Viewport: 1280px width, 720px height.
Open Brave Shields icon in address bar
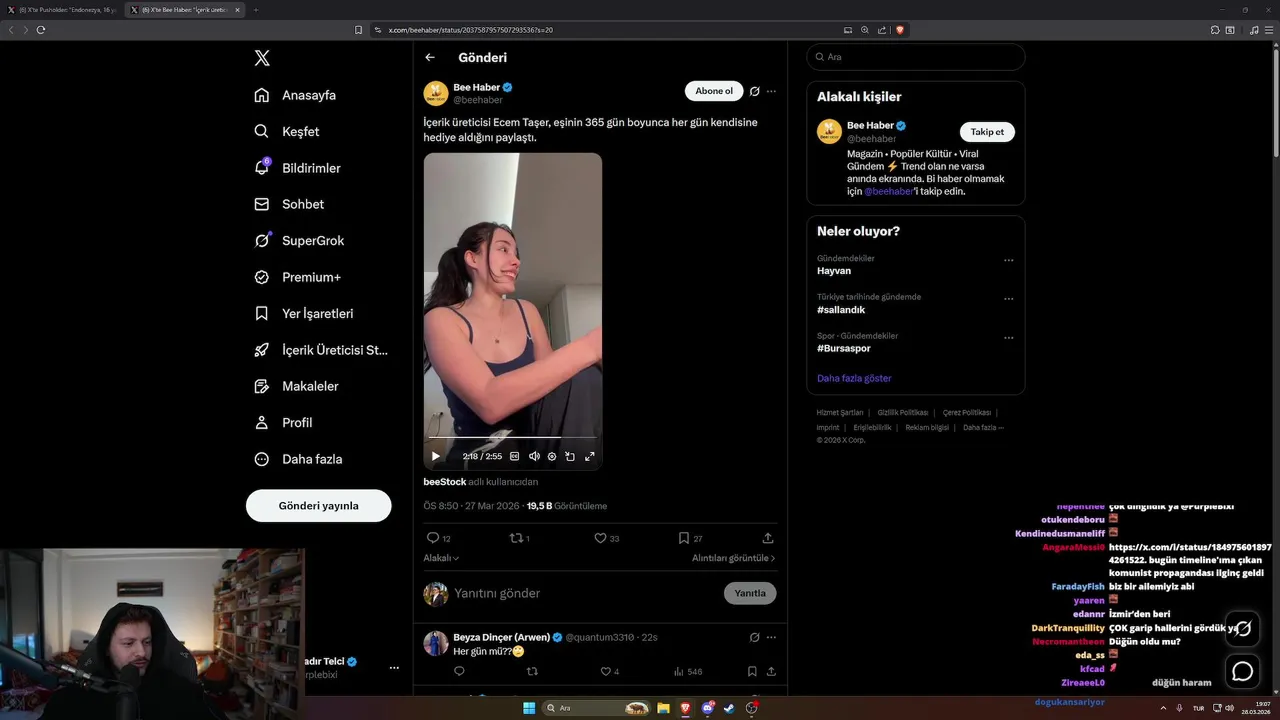[x=900, y=30]
